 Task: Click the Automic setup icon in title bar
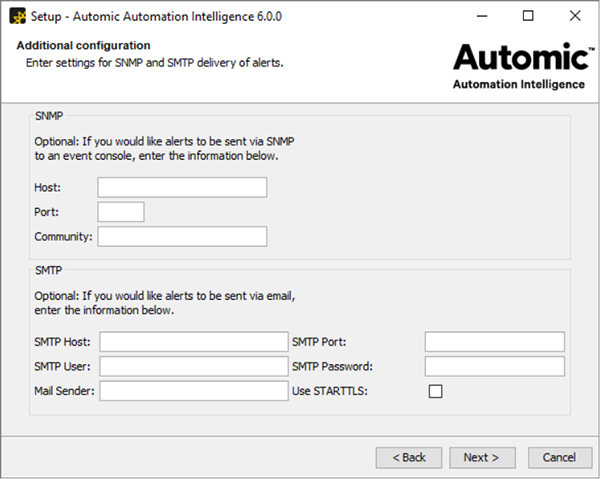(x=18, y=16)
